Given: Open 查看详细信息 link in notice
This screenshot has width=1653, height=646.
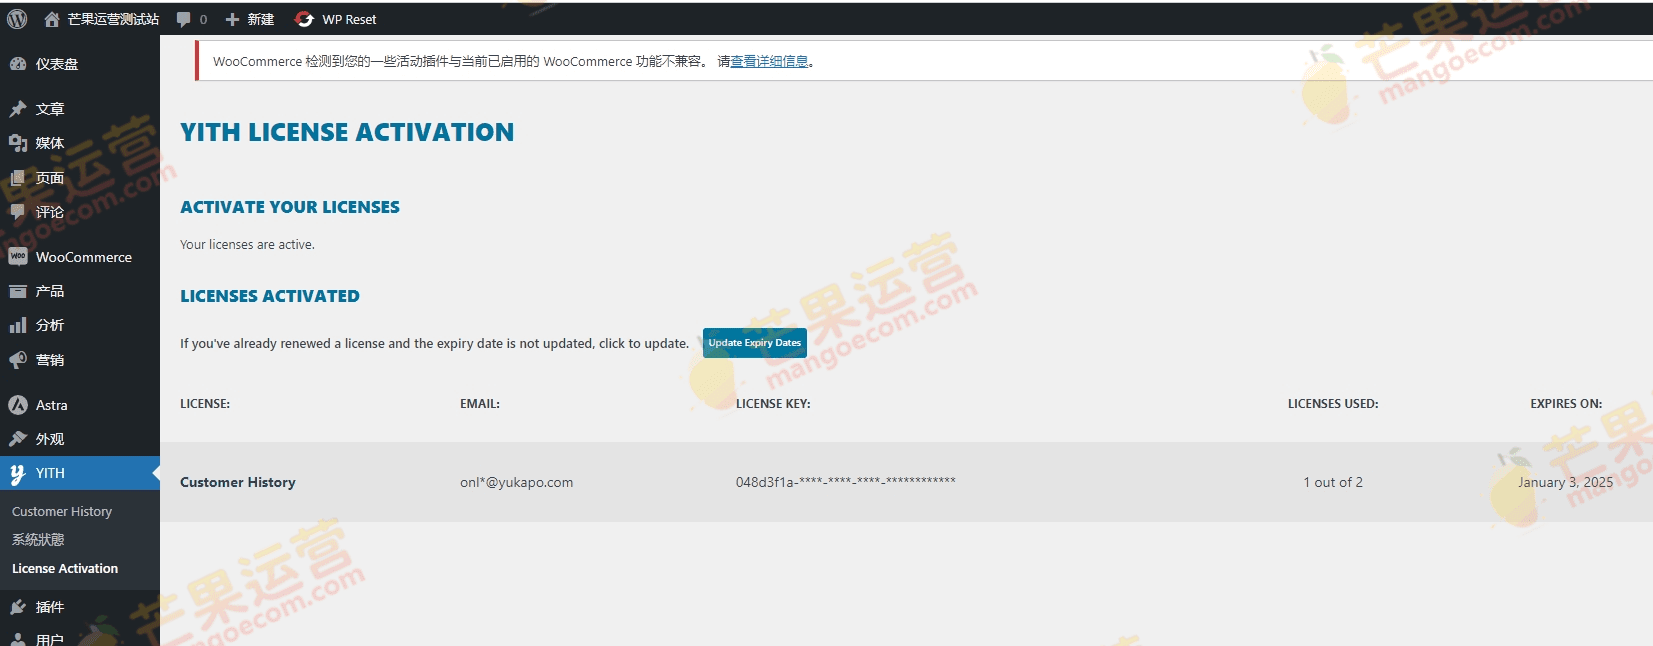Looking at the screenshot, I should [769, 61].
